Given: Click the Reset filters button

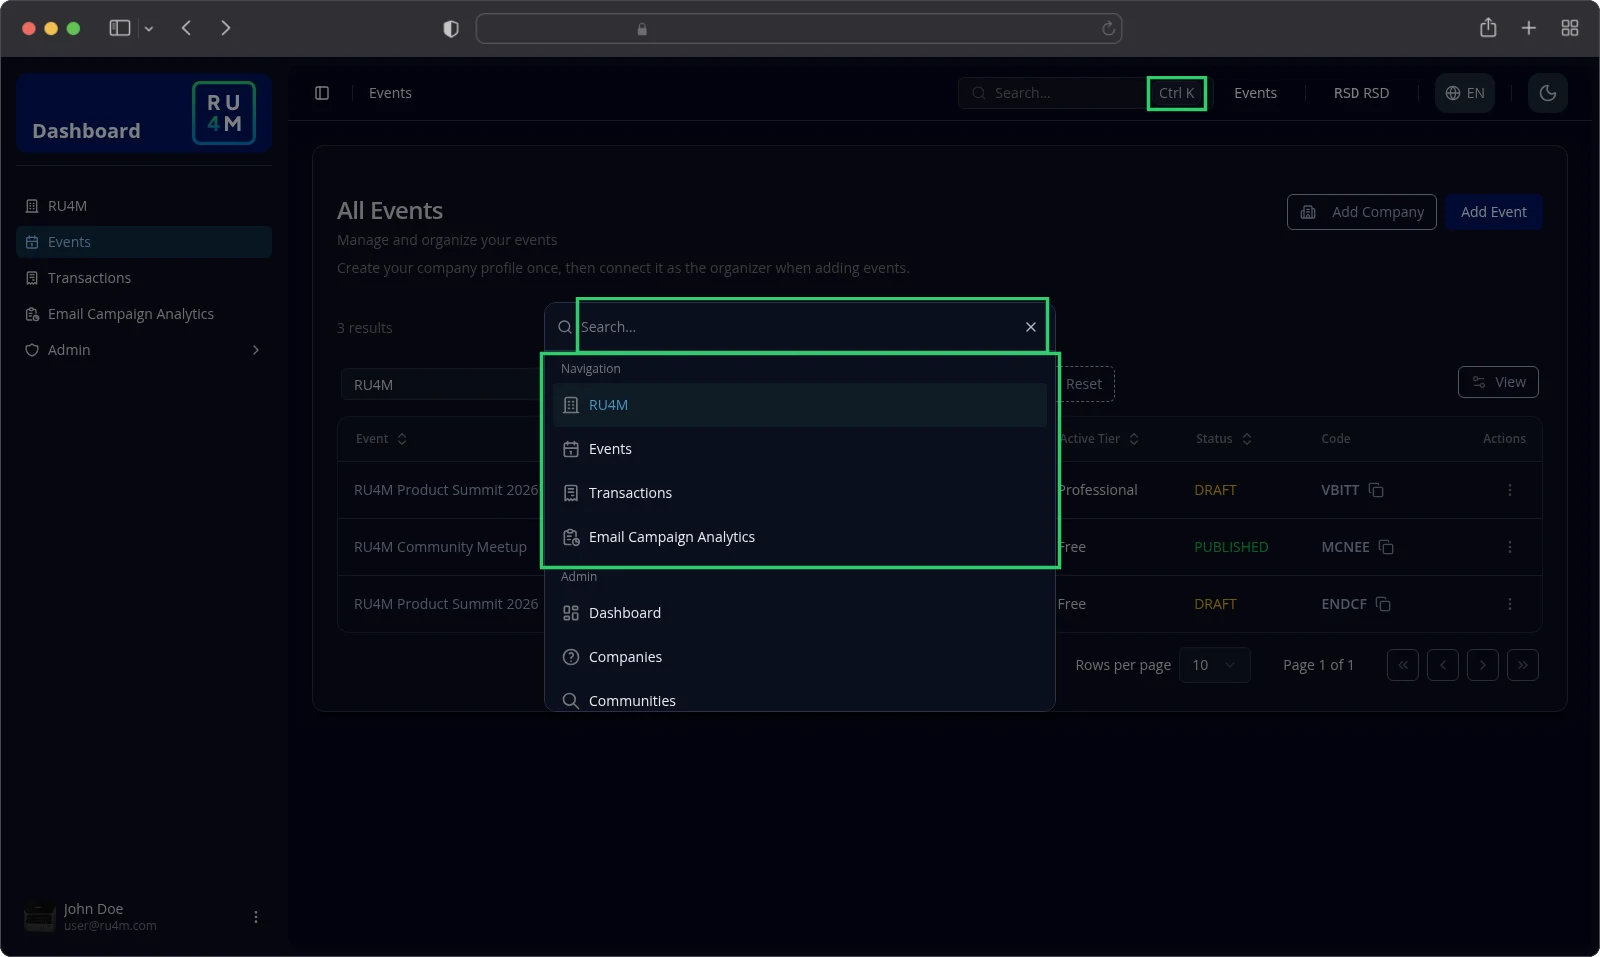Looking at the screenshot, I should pos(1084,384).
